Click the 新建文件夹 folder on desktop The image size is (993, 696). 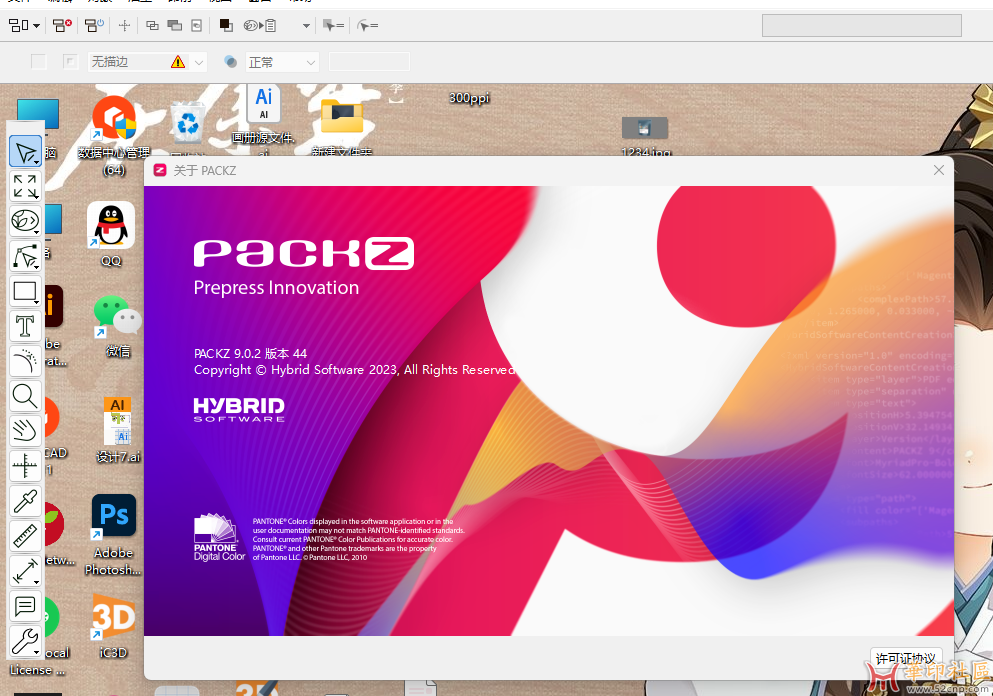pos(342,127)
